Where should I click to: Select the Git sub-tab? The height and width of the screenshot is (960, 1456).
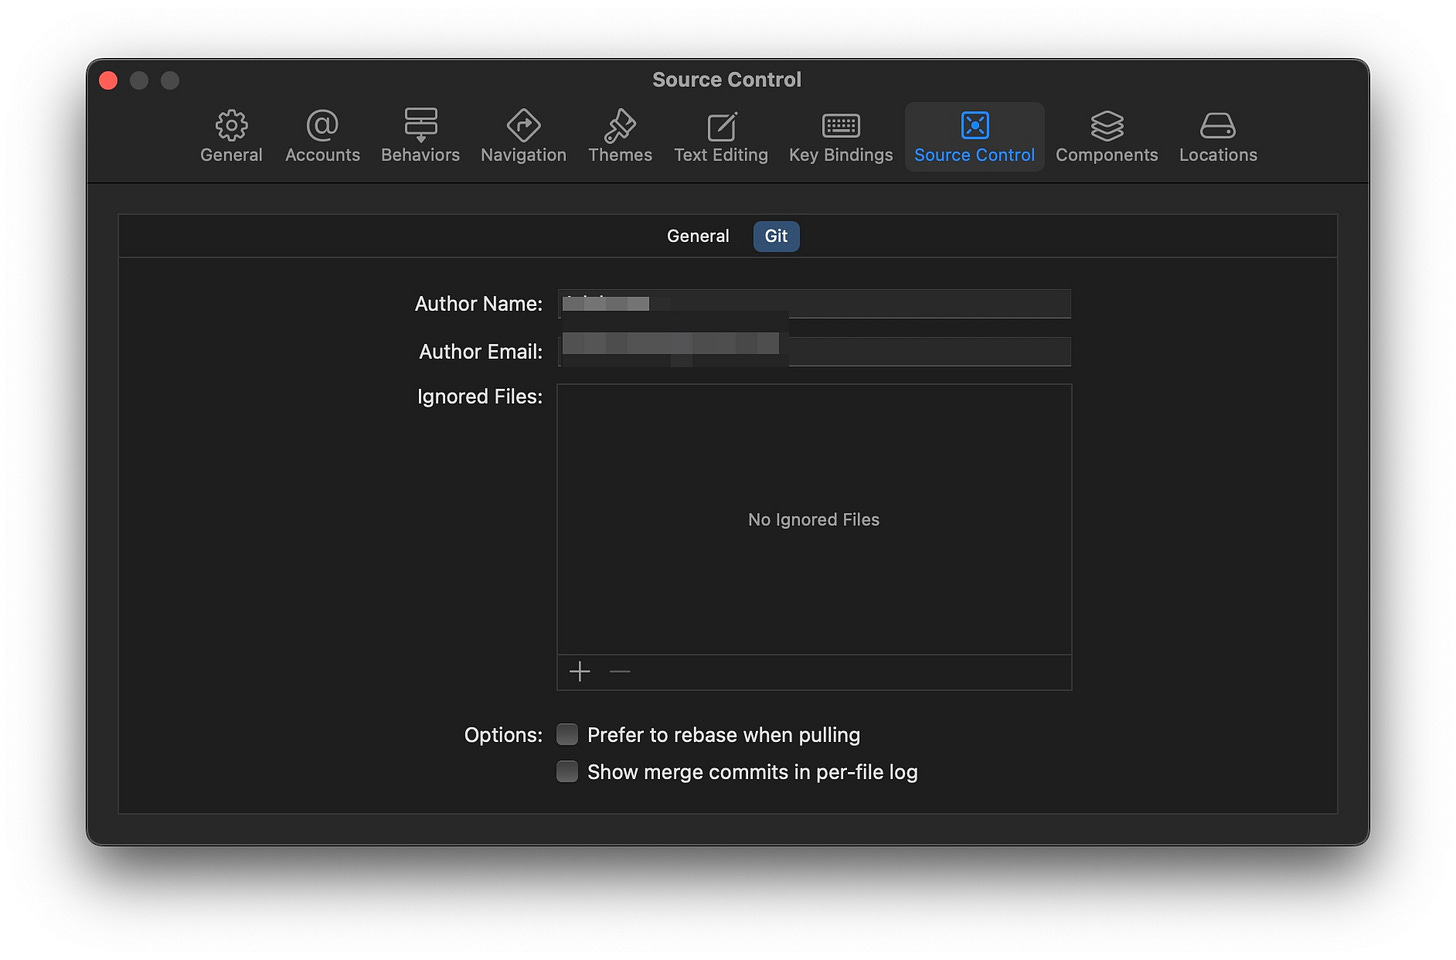click(x=776, y=236)
